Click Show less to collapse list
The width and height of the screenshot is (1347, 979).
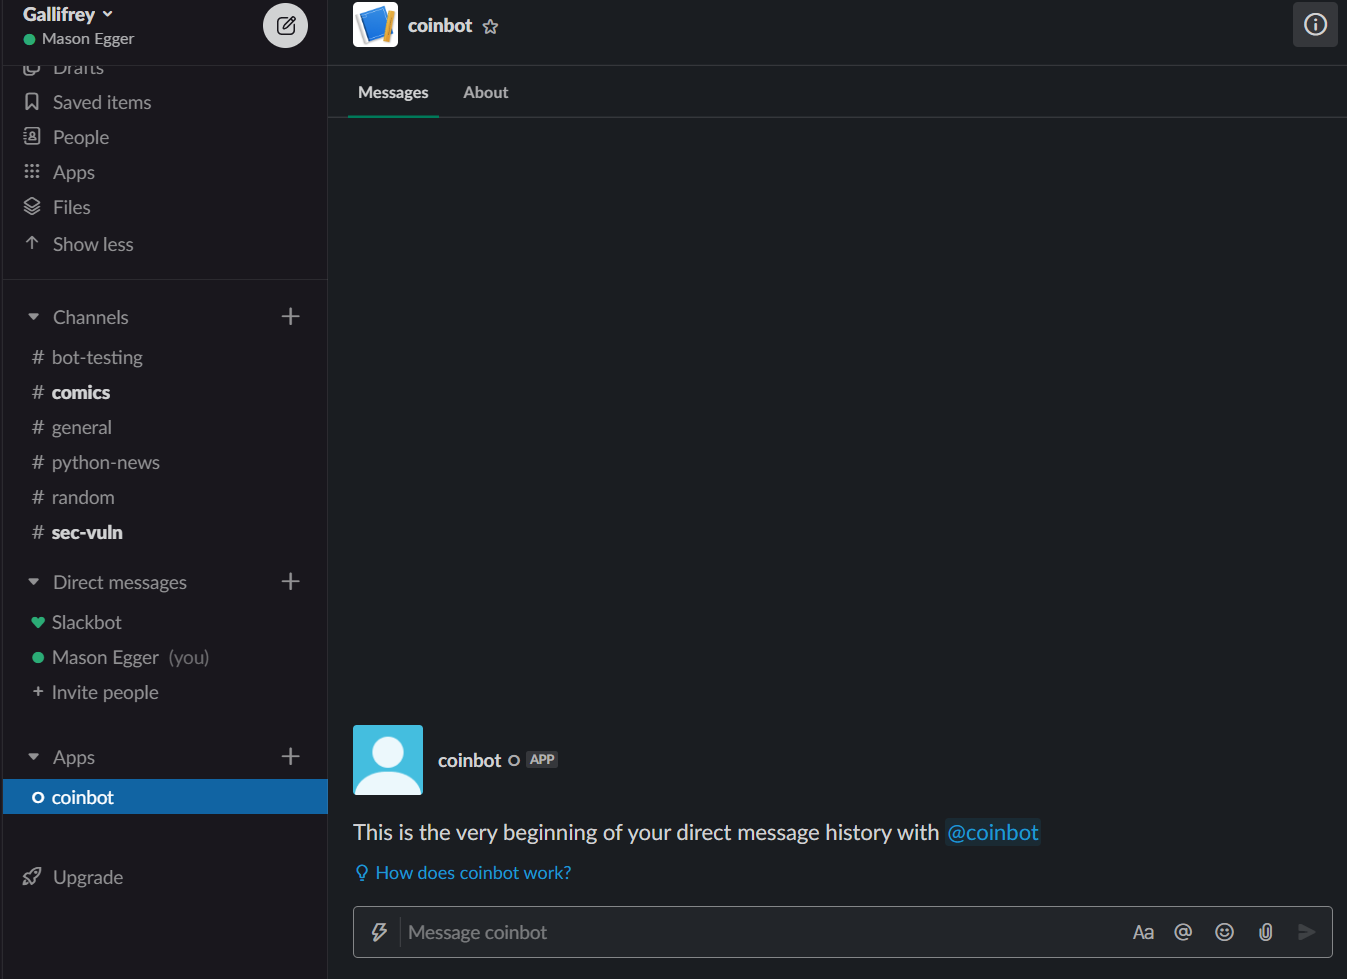coord(93,244)
